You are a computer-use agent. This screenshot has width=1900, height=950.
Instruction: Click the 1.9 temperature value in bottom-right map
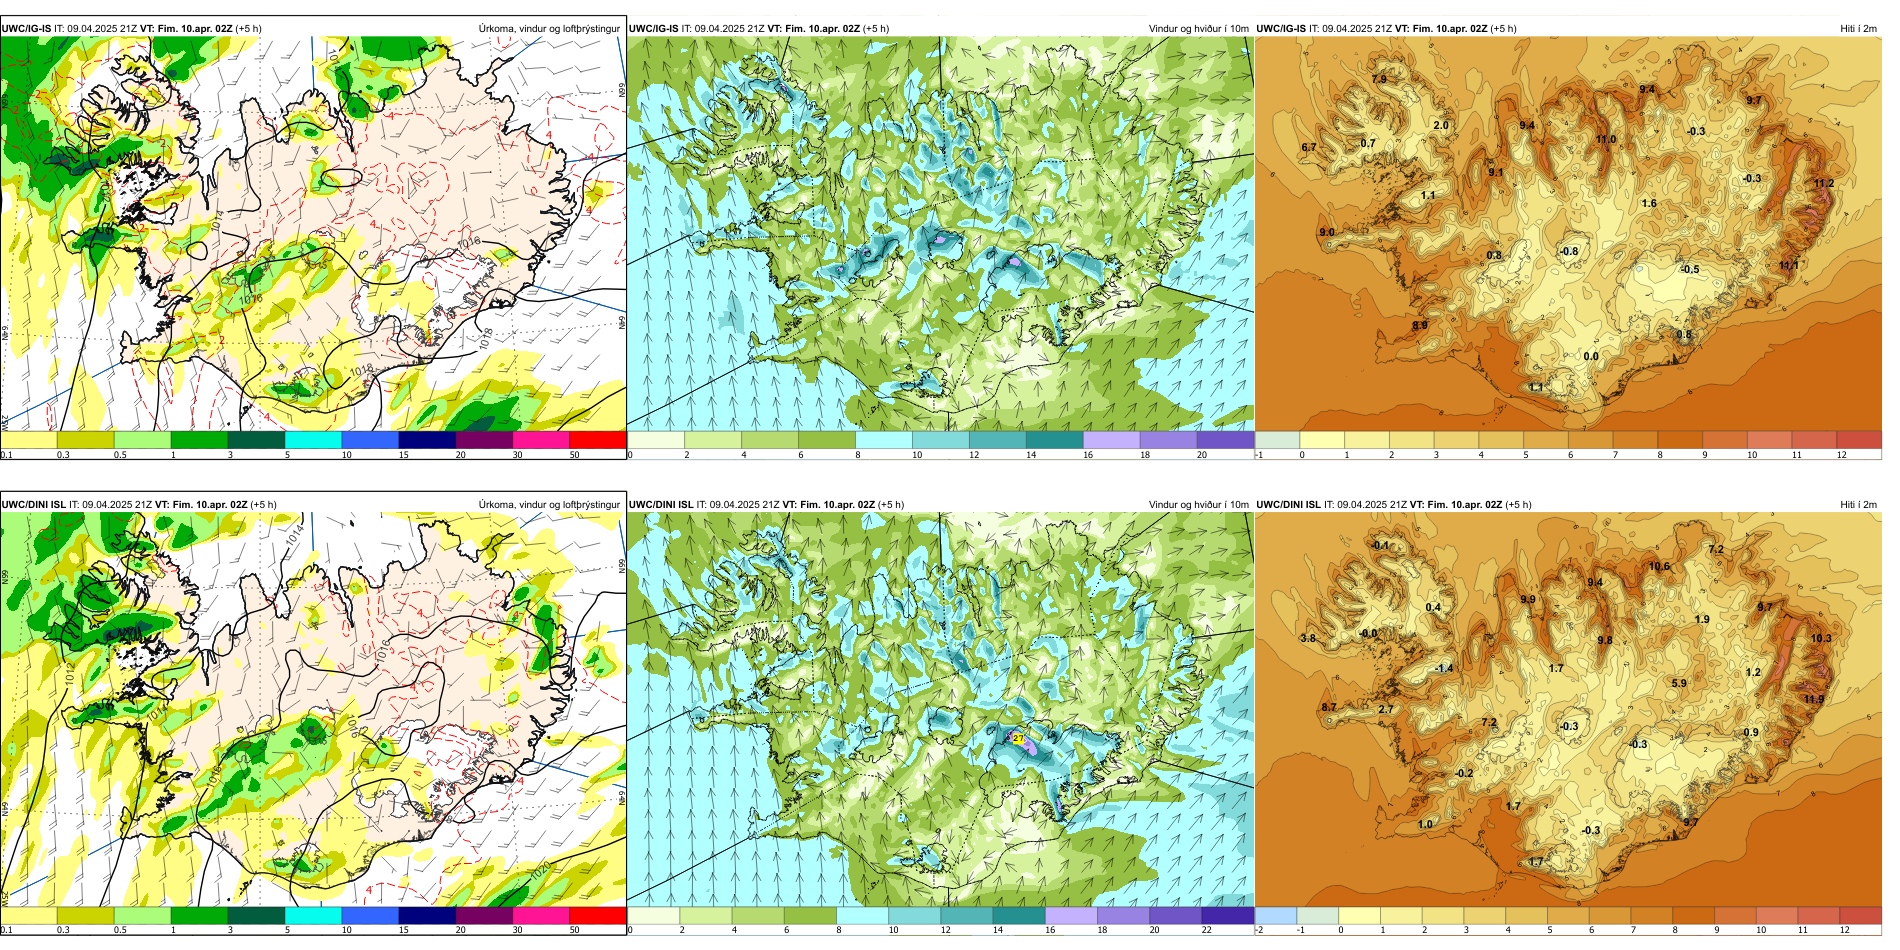tap(1702, 620)
